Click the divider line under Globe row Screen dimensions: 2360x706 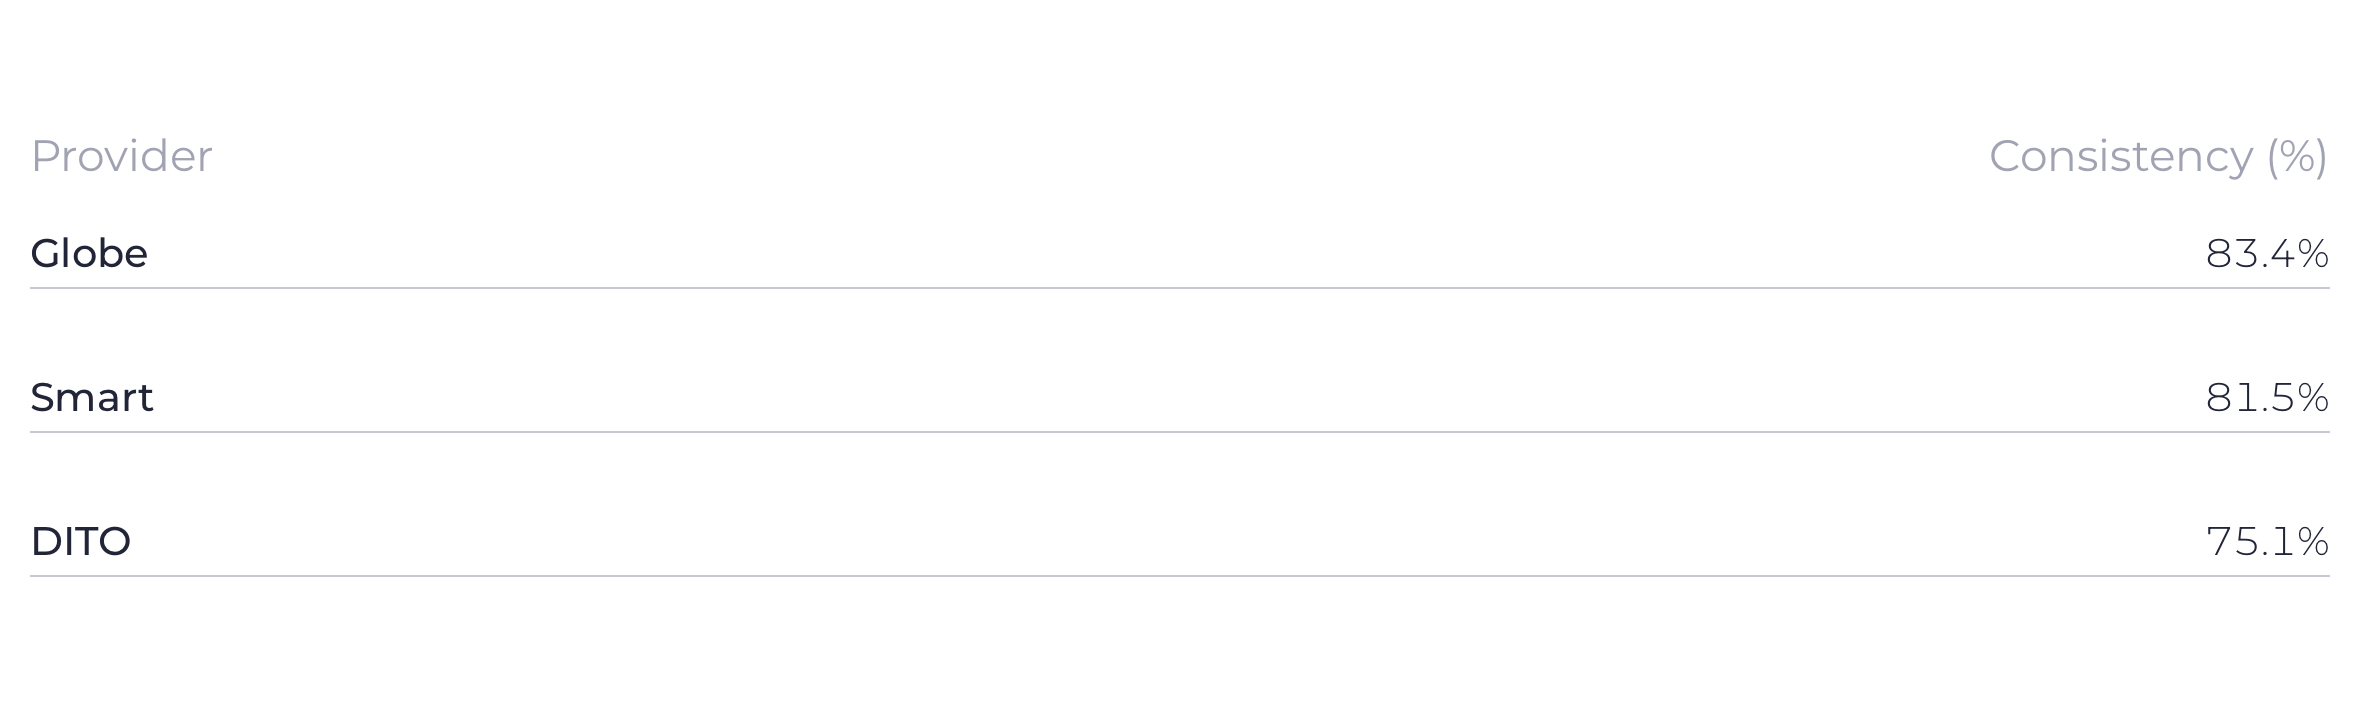pos(1180,288)
